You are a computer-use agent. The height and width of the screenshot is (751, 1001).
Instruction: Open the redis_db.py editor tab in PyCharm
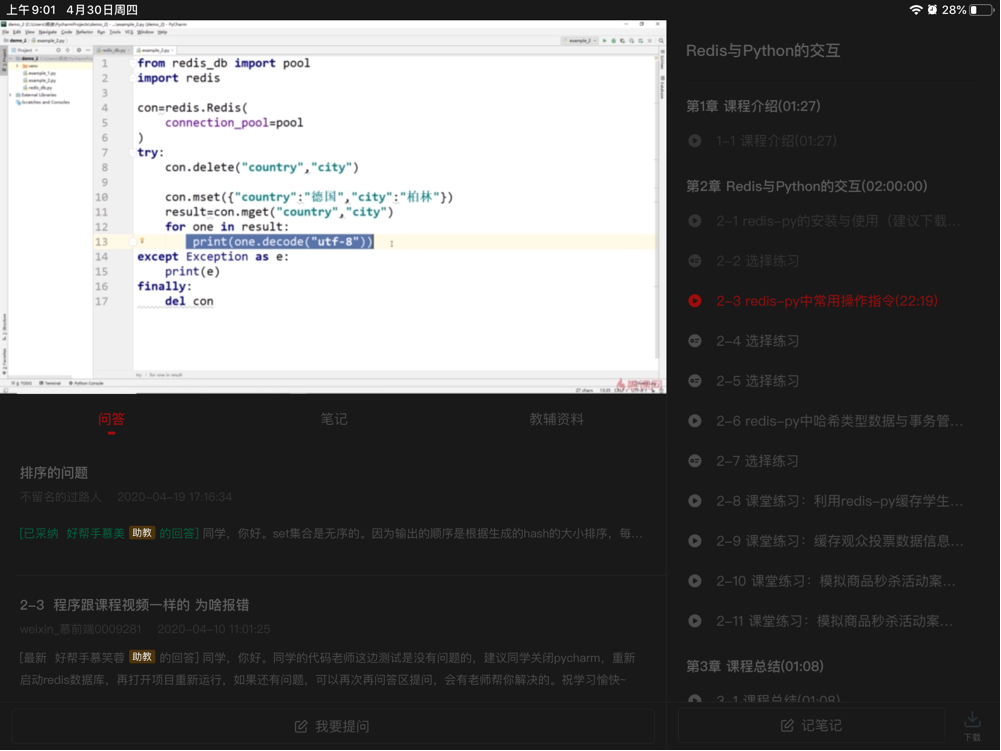112,50
